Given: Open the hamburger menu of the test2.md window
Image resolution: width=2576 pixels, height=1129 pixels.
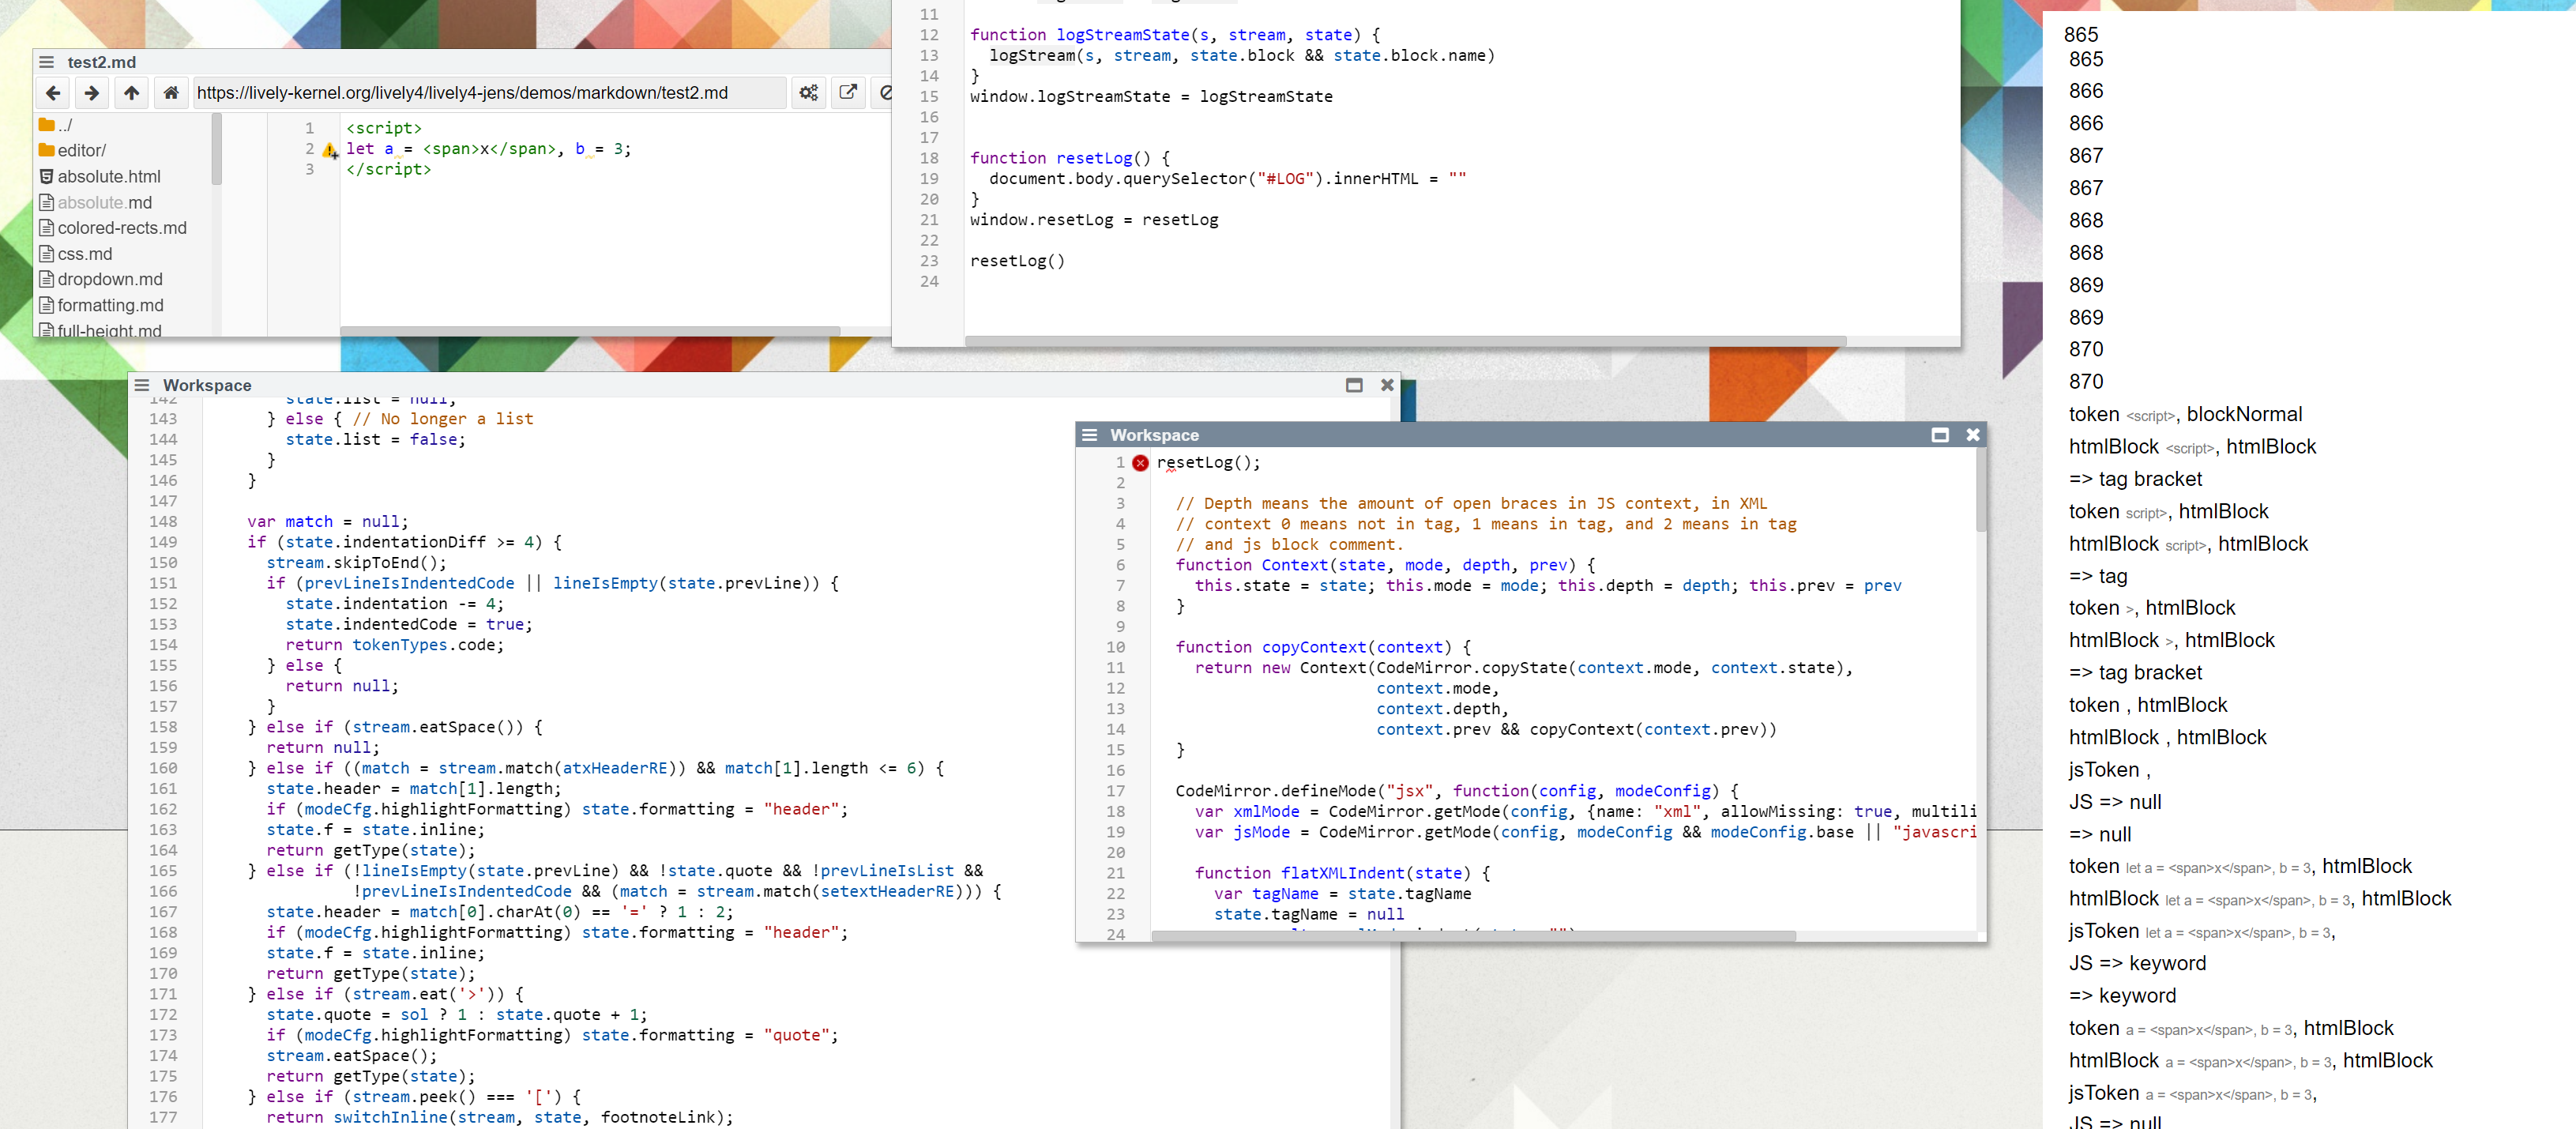Looking at the screenshot, I should [x=46, y=62].
